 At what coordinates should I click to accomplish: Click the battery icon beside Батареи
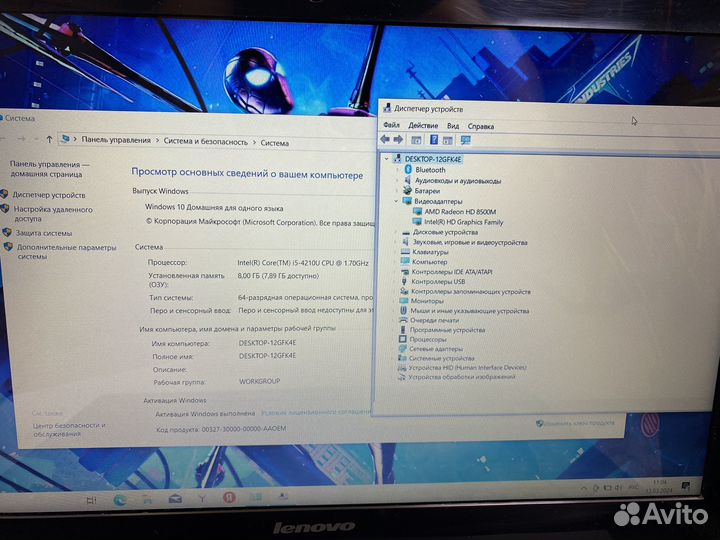[407, 190]
